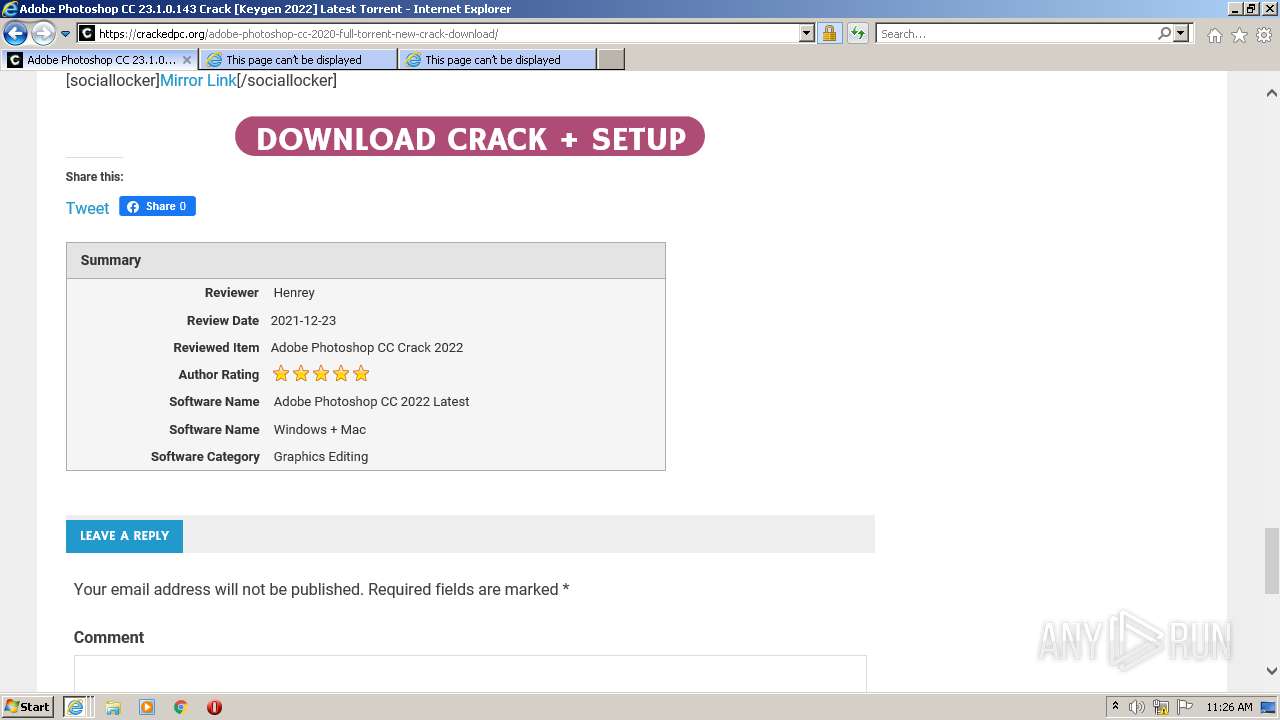Open the Action Center flag icon
This screenshot has width=1280, height=720.
[1185, 707]
